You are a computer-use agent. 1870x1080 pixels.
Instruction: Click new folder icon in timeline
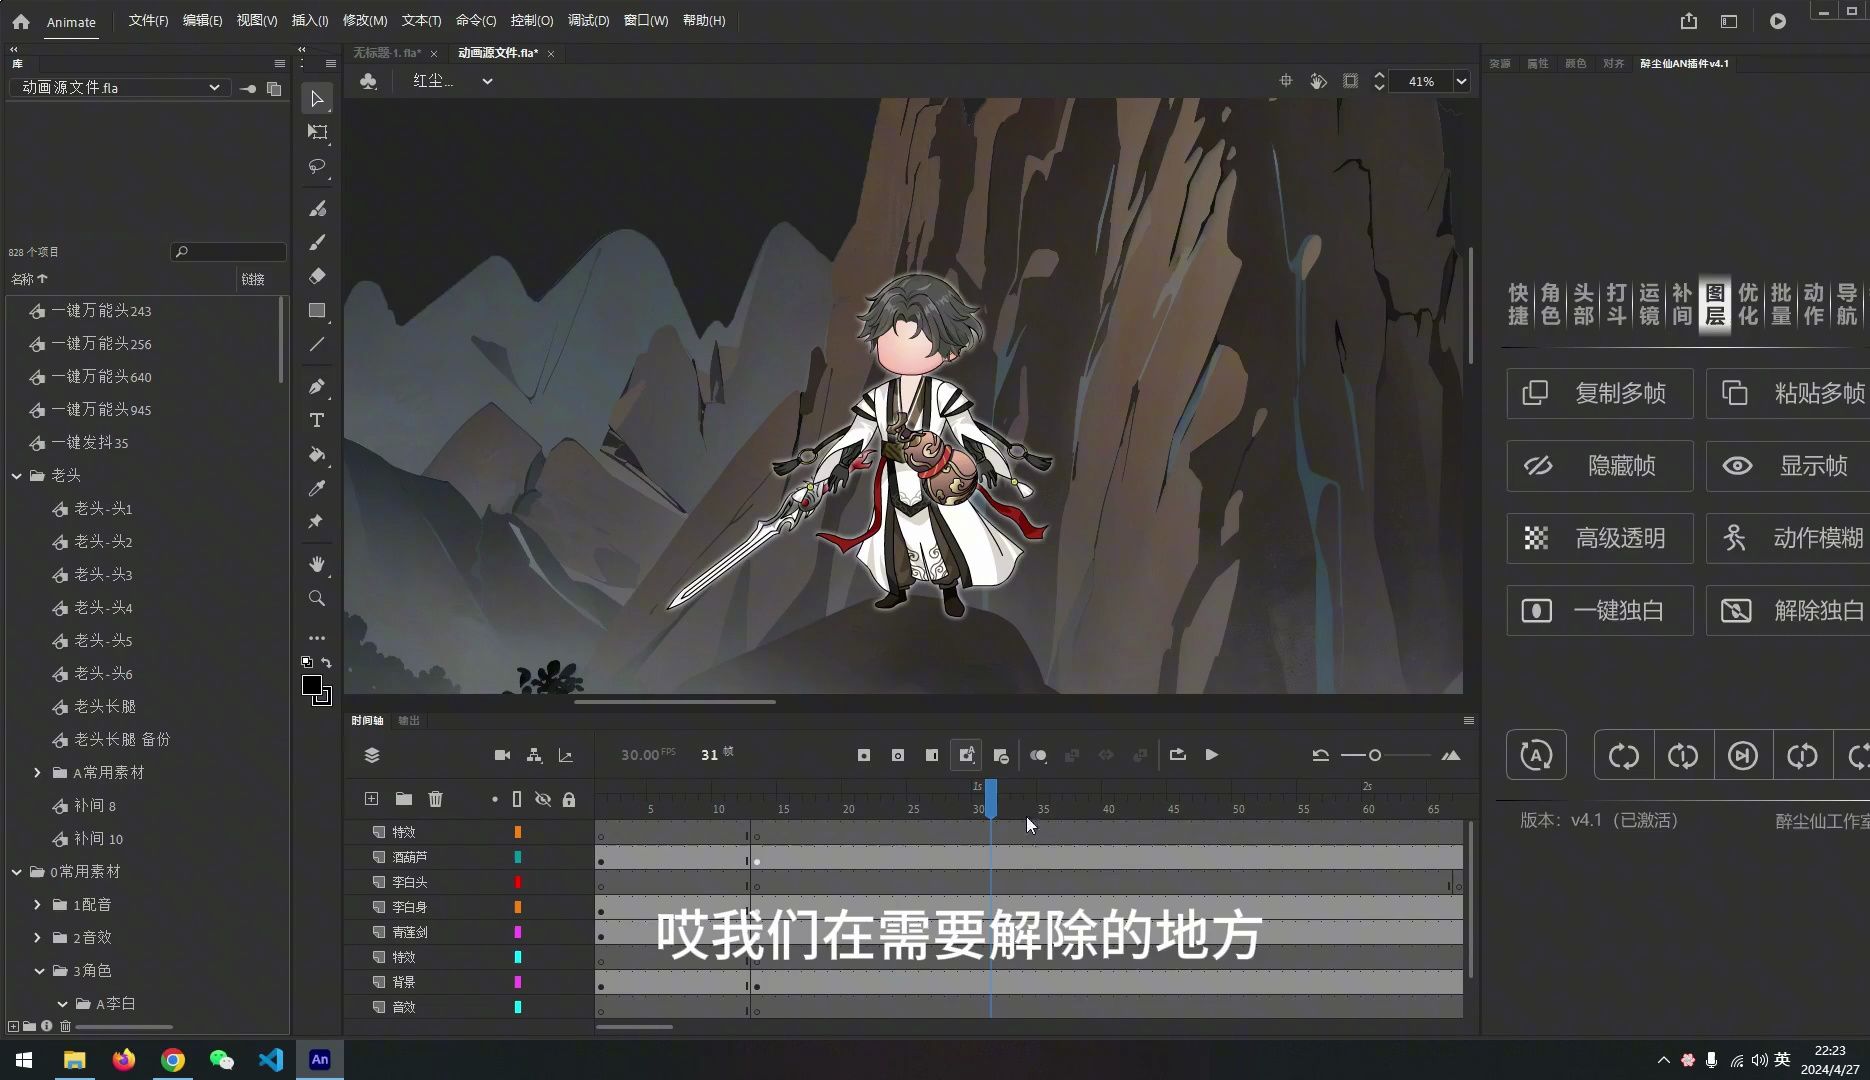point(403,799)
